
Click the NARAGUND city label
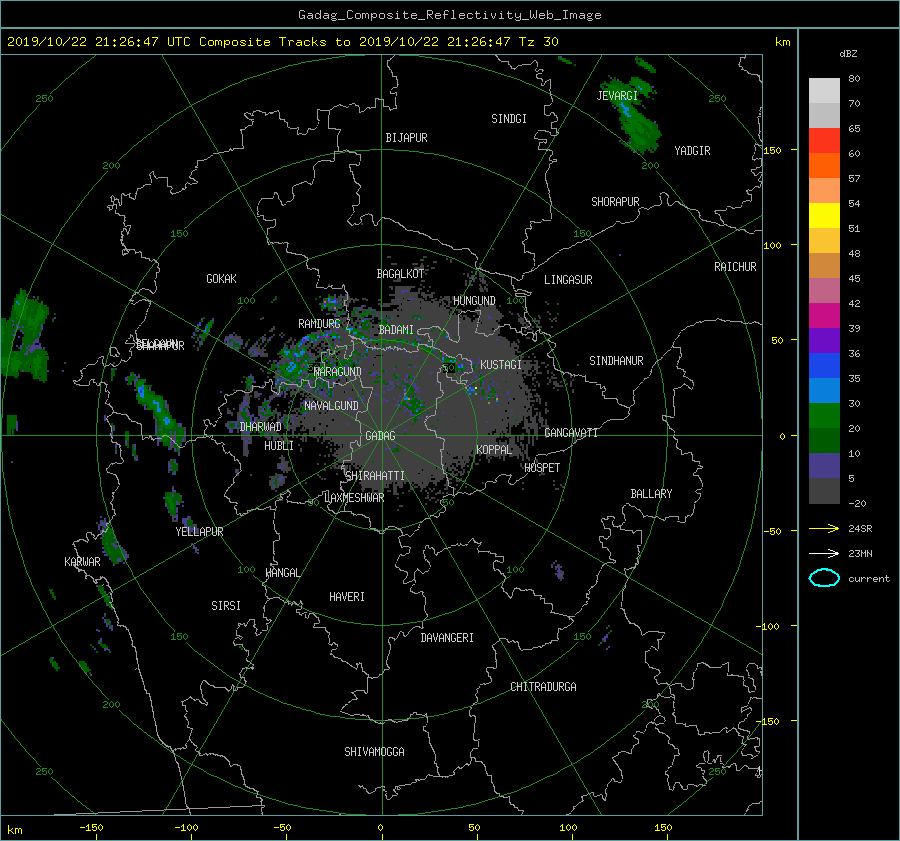click(x=338, y=372)
